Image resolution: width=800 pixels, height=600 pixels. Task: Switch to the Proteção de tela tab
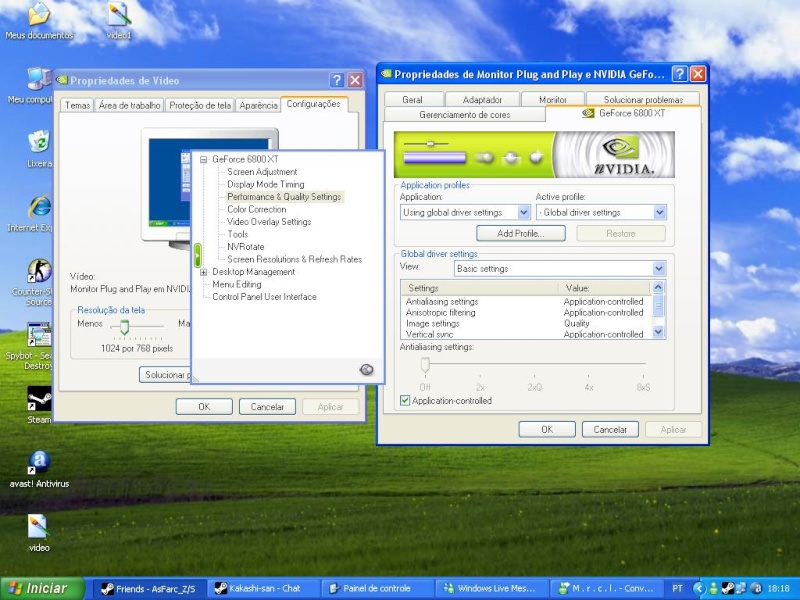point(200,105)
